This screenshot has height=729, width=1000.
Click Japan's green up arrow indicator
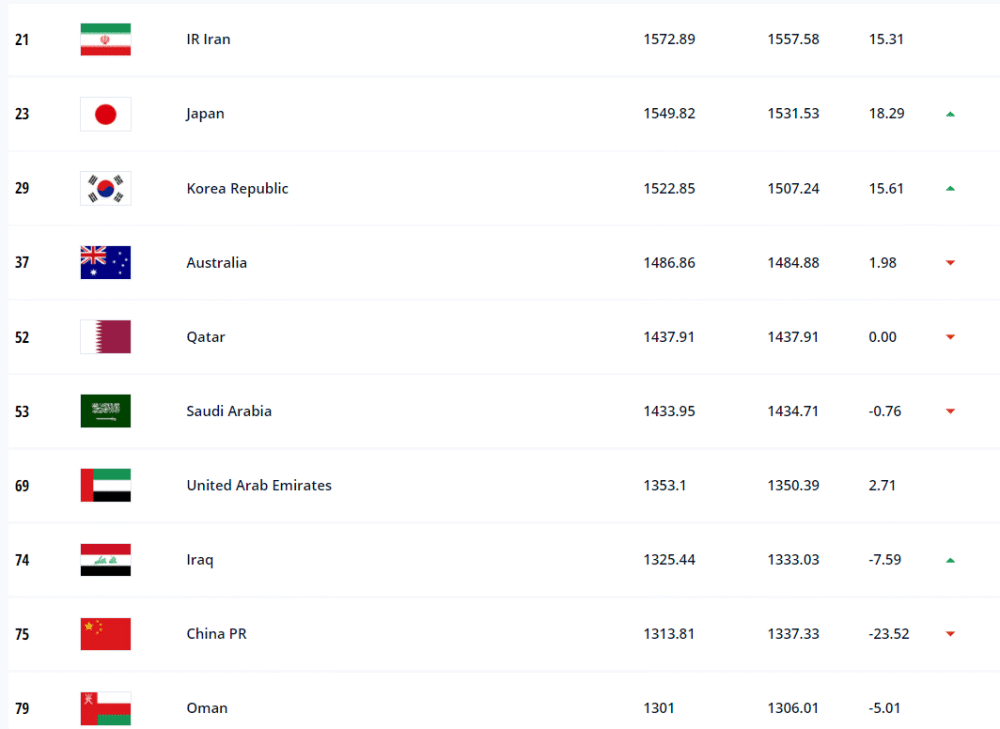[x=950, y=114]
